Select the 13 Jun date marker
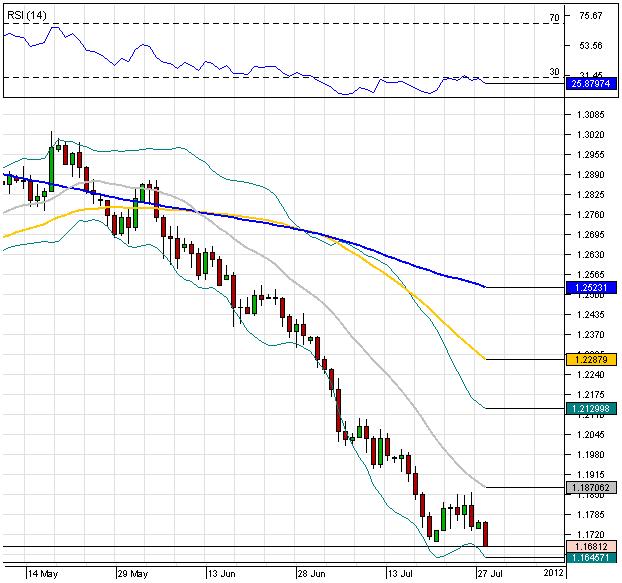This screenshot has width=622, height=583. click(x=221, y=573)
